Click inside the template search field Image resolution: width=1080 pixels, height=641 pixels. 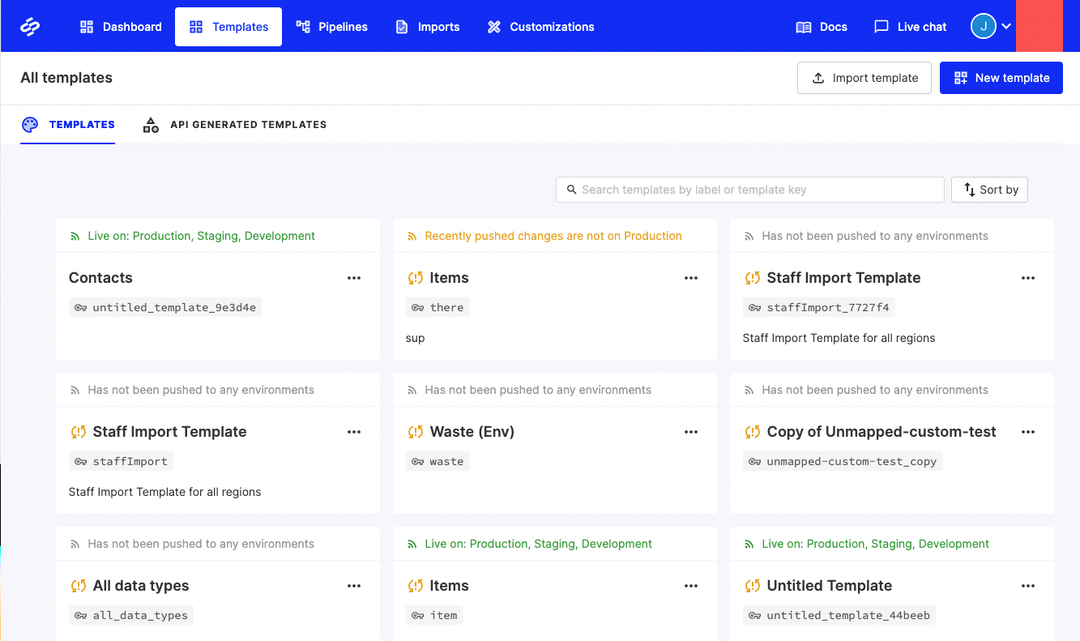tap(750, 189)
